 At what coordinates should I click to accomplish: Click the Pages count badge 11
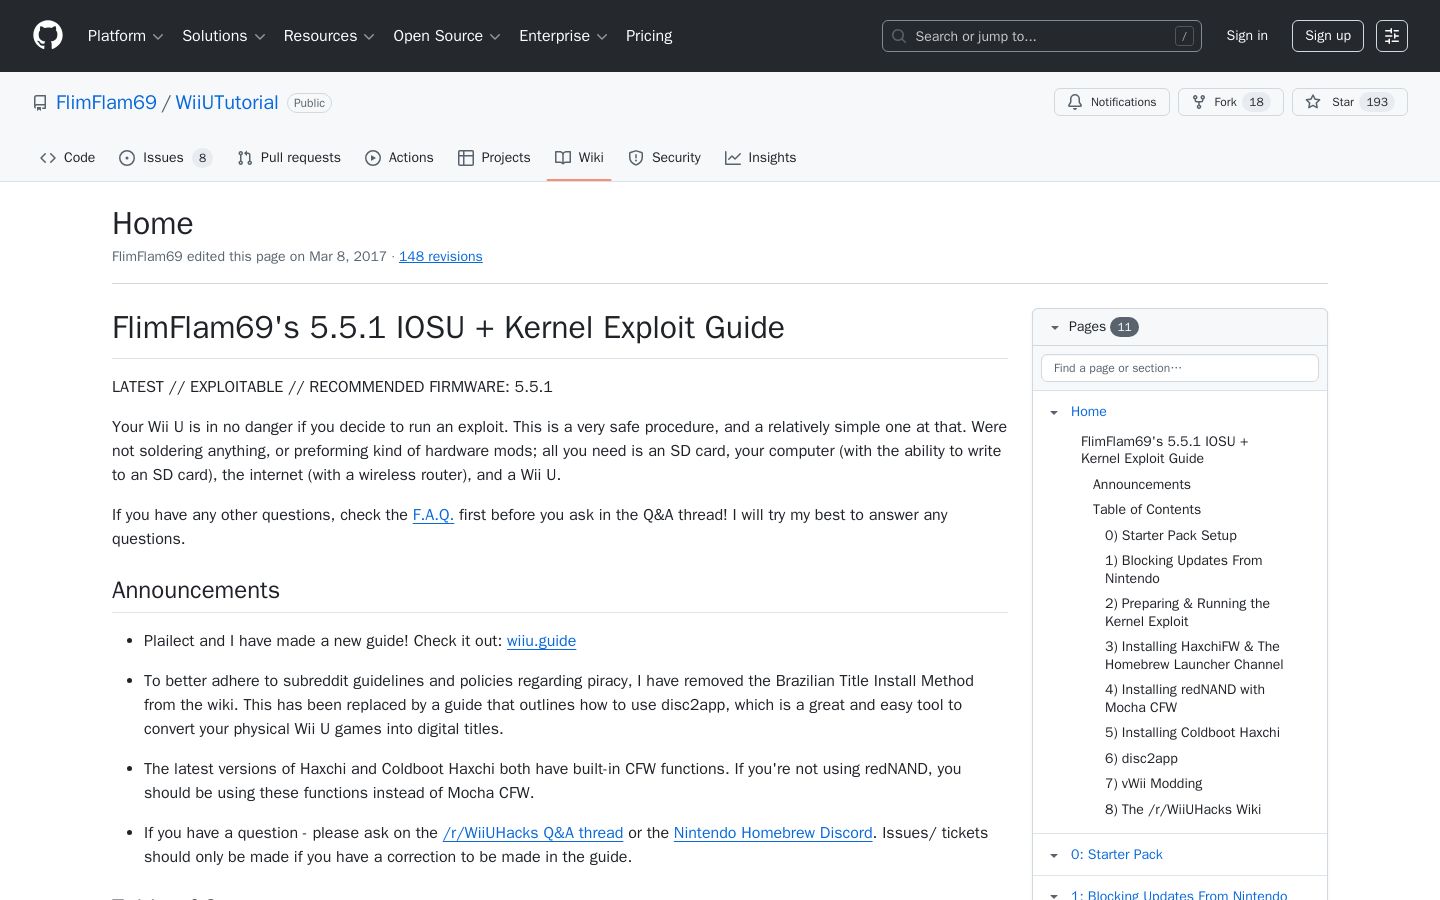1124,327
